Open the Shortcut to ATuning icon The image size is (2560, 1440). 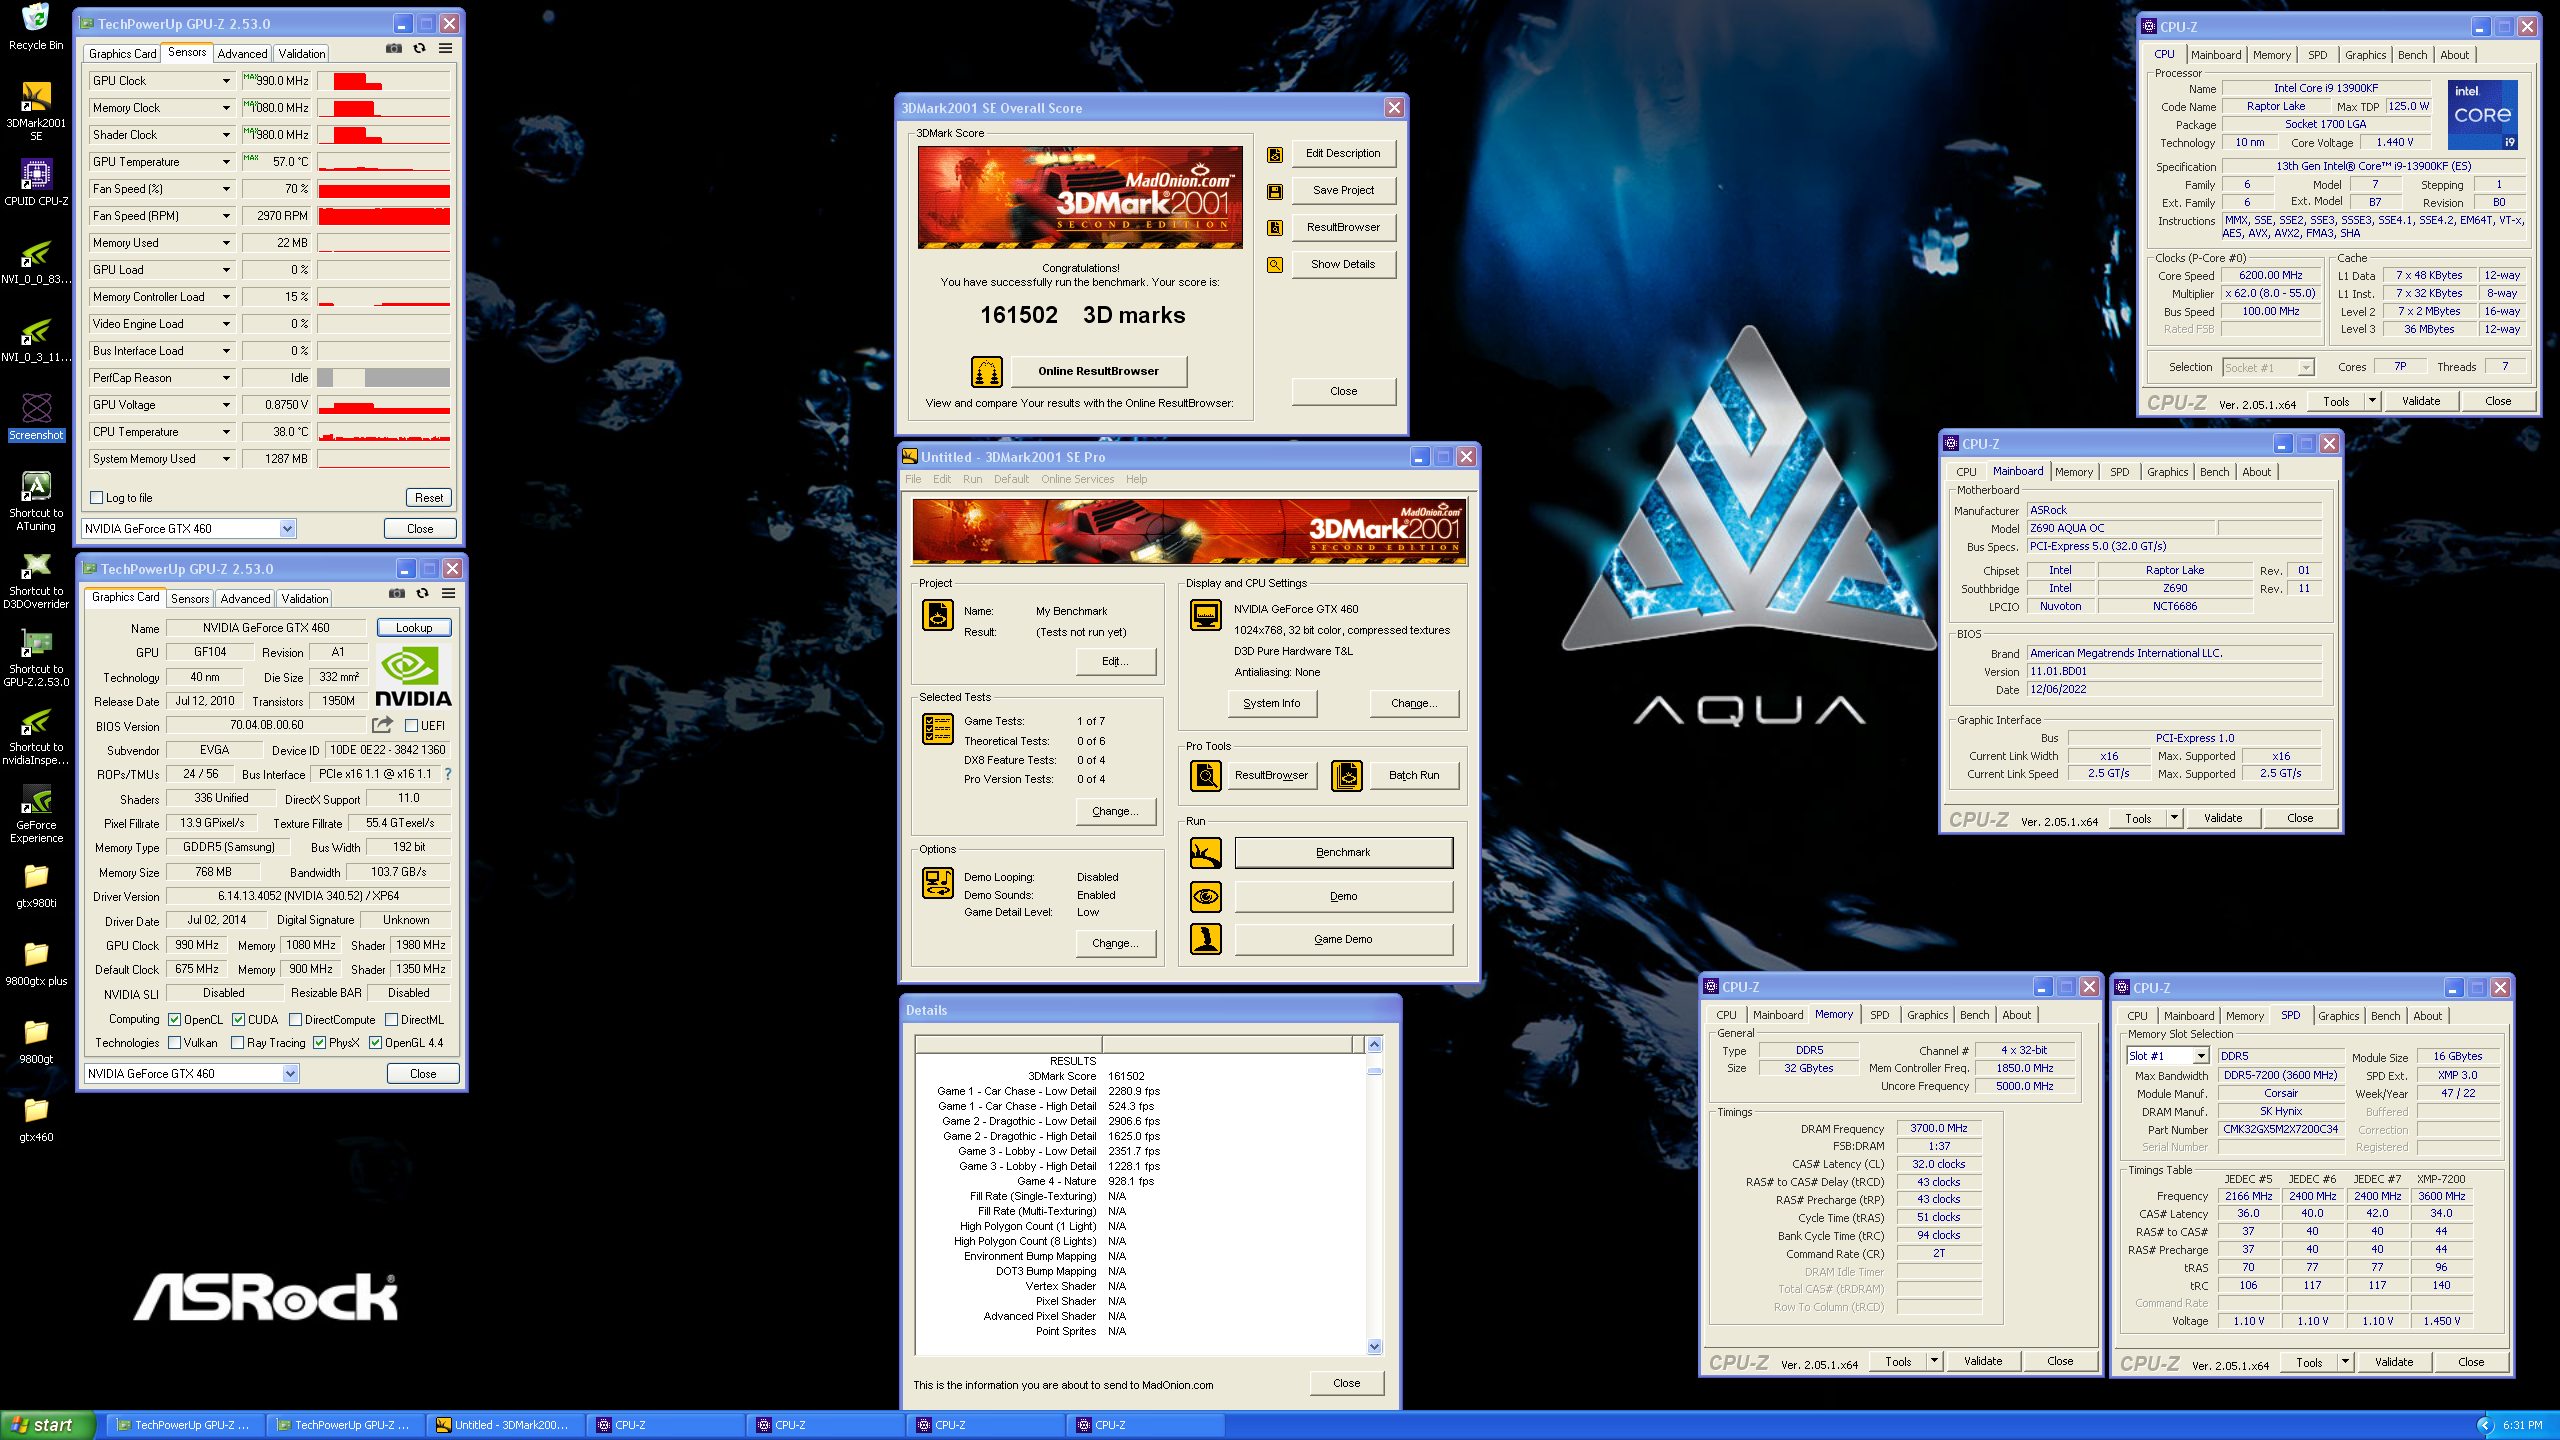coord(36,500)
